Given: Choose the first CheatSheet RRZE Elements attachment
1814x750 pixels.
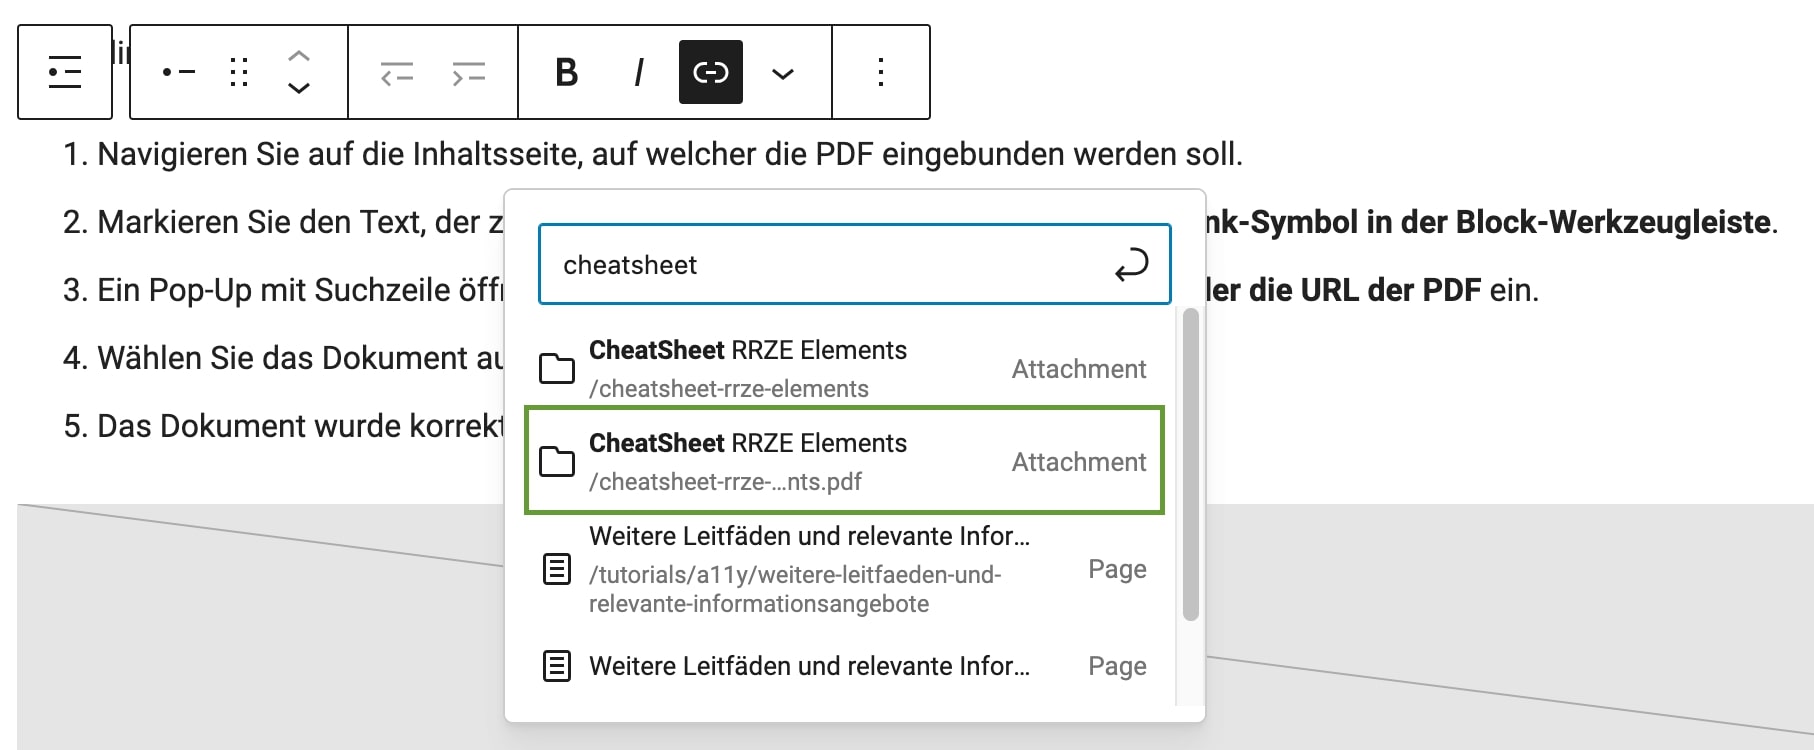Looking at the screenshot, I should 844,368.
